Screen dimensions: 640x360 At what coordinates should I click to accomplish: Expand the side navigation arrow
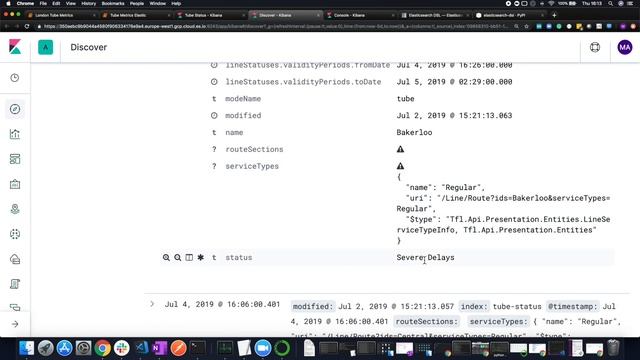15,324
